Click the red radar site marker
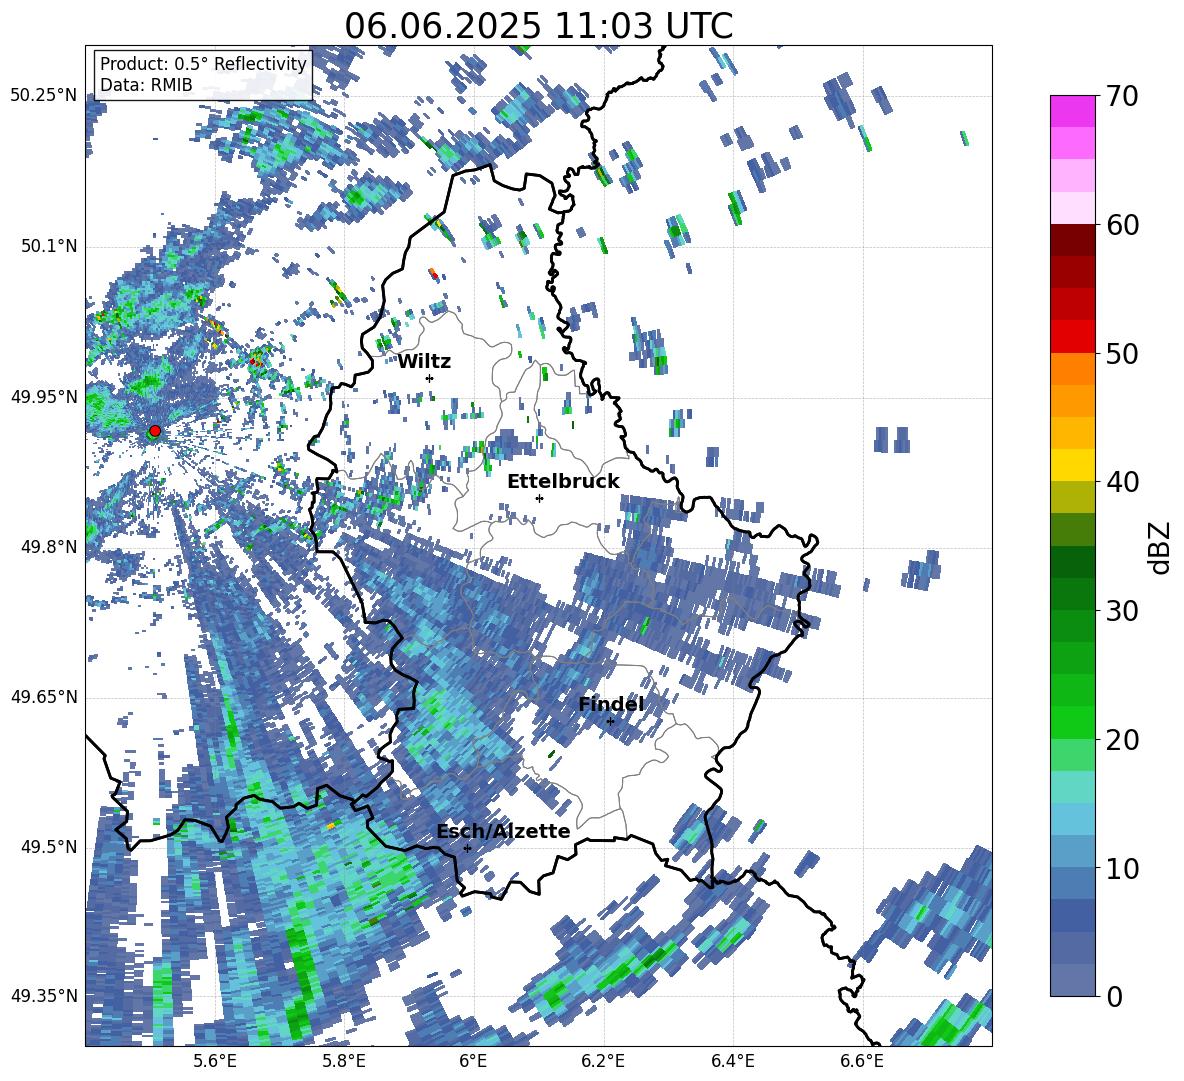The image size is (1184, 1081). (155, 430)
